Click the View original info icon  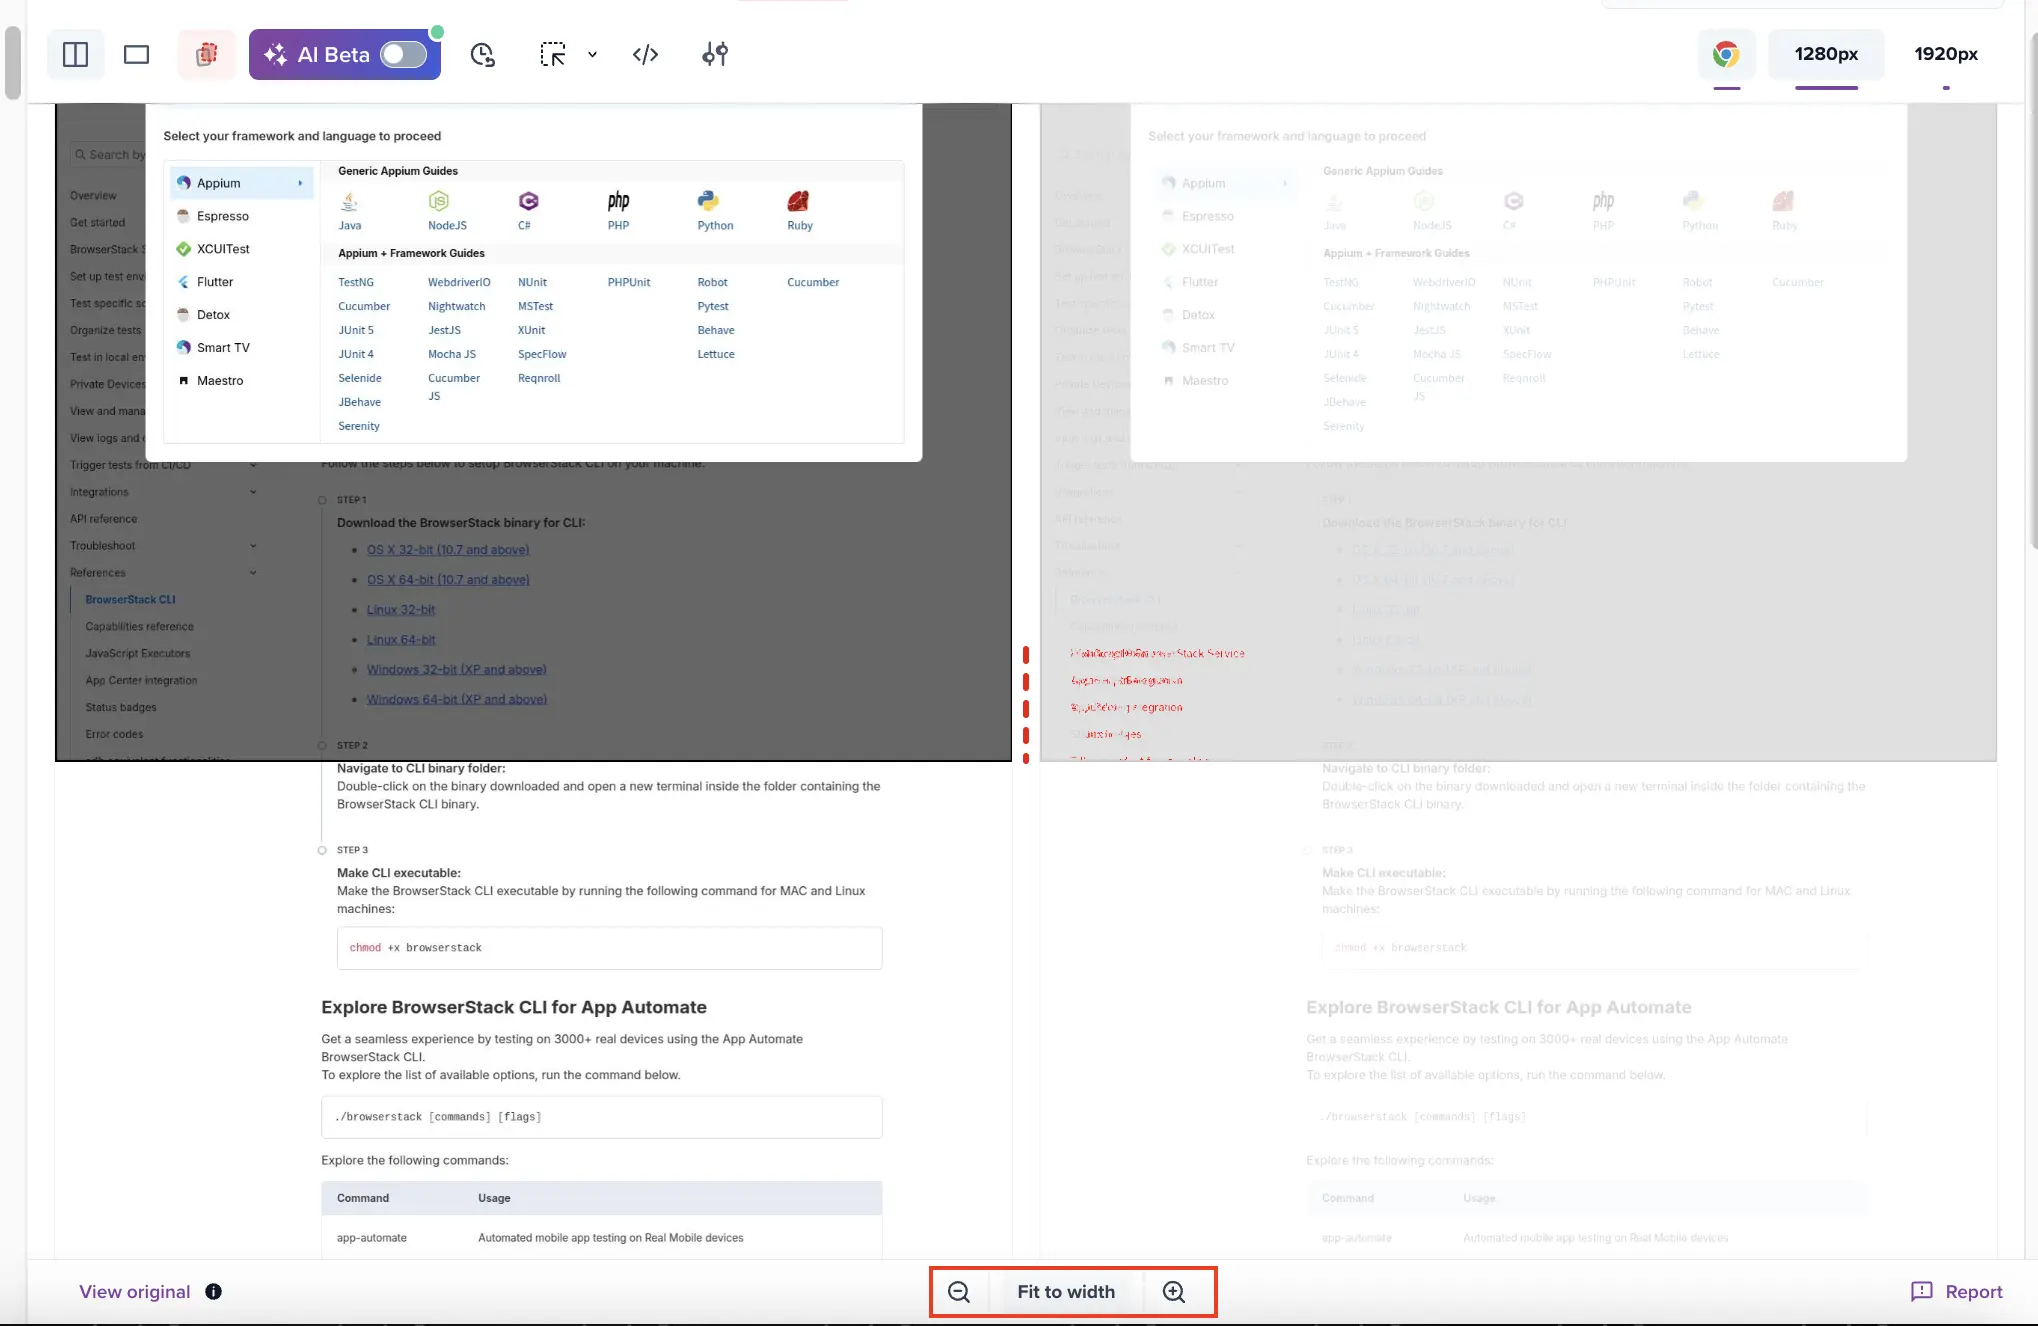(x=213, y=1291)
